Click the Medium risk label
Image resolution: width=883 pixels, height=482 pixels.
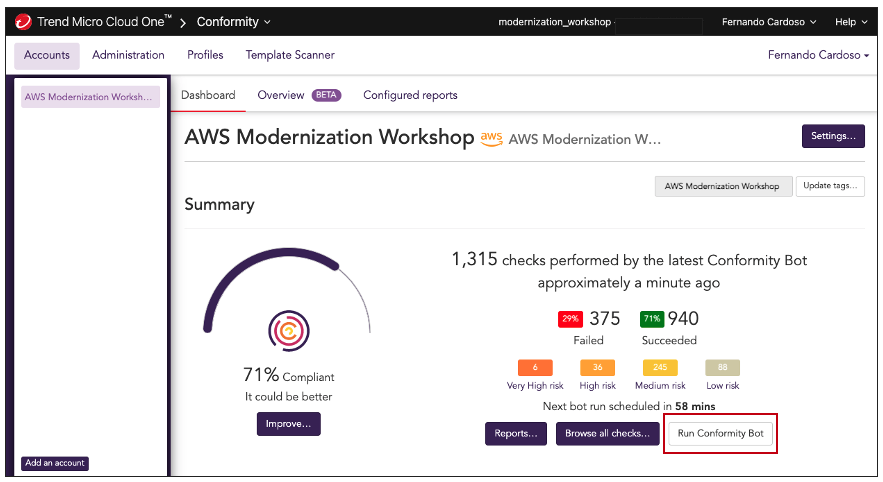(660, 386)
